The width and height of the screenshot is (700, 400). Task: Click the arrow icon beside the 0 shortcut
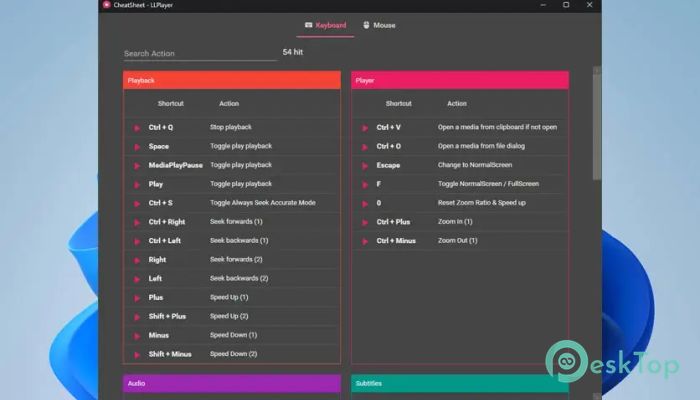365,204
